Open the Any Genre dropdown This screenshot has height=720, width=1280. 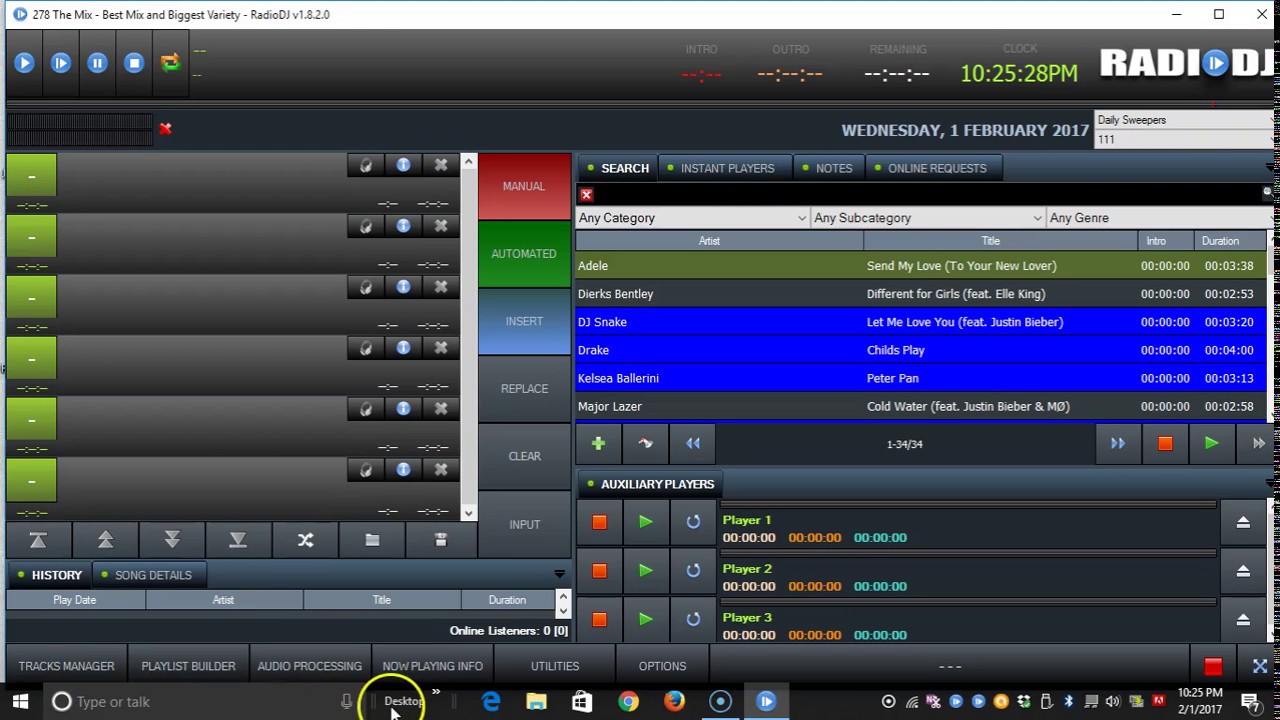tap(1162, 218)
